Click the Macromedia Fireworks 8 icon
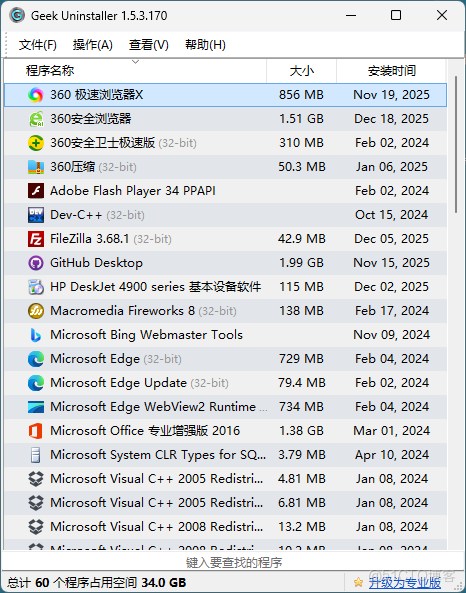Viewport: 466px width, 593px height. point(36,311)
